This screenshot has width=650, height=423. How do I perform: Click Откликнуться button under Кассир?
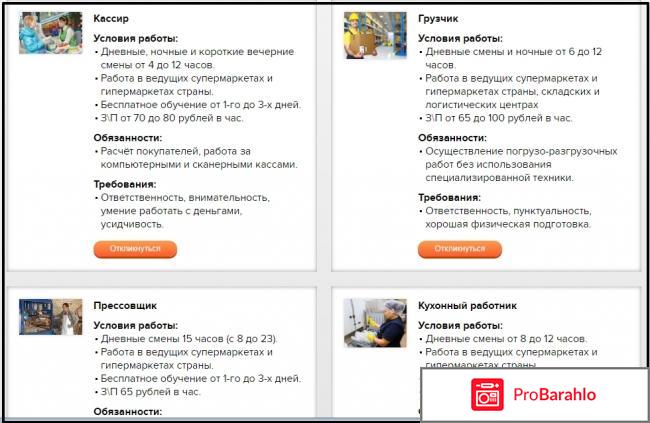click(135, 249)
